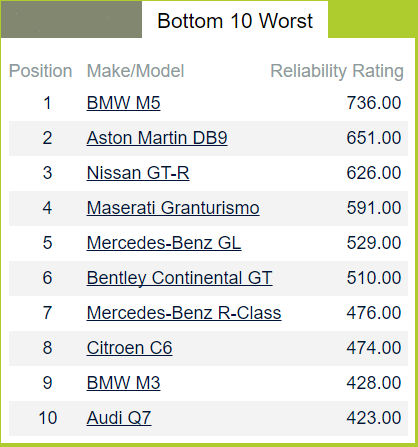Click the 529.00 reliability rating

[x=374, y=243]
